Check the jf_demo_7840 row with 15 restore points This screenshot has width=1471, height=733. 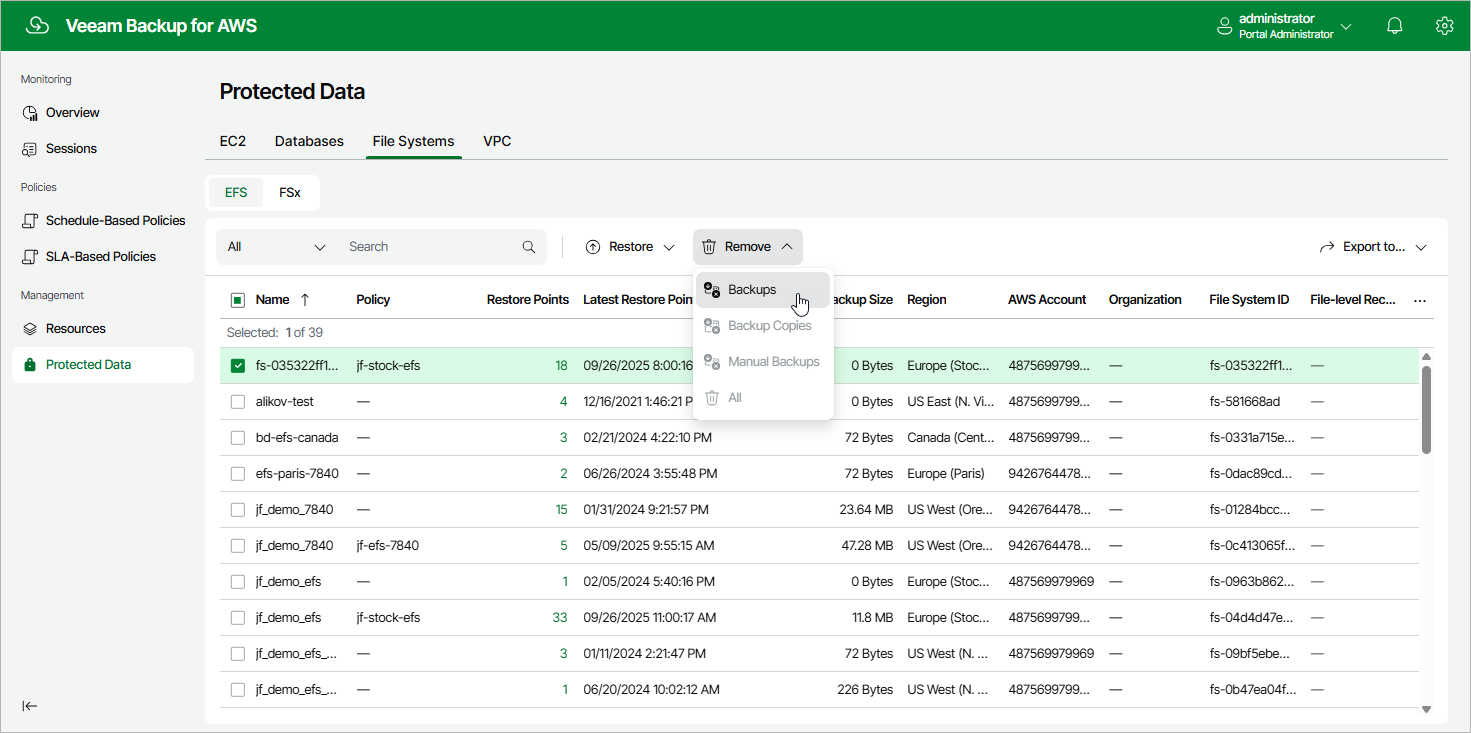point(238,510)
